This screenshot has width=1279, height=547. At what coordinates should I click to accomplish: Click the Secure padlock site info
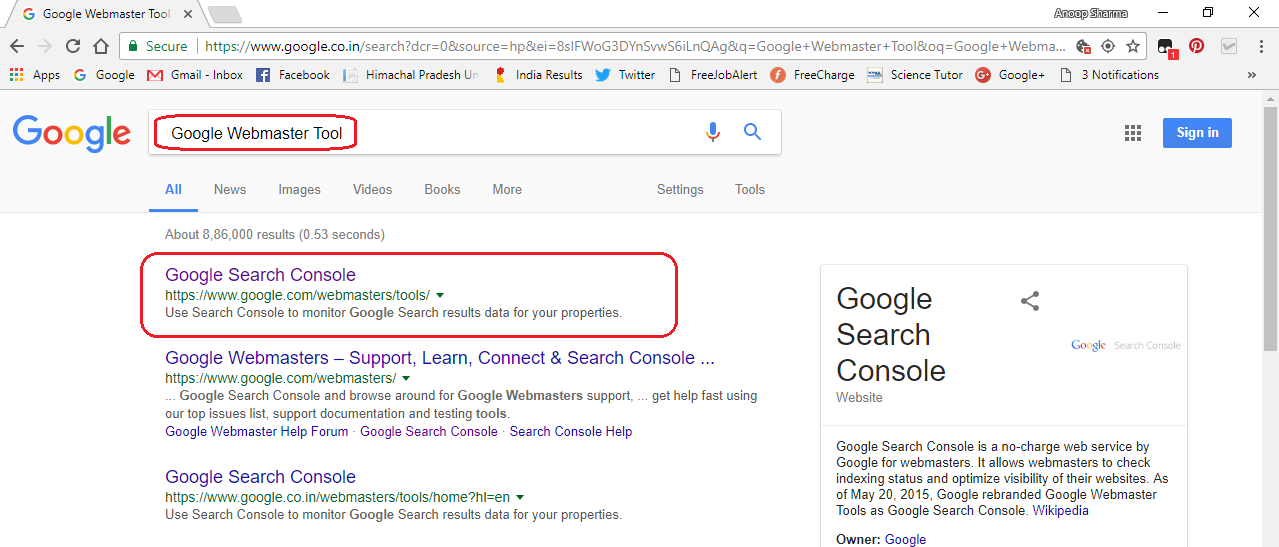156,46
